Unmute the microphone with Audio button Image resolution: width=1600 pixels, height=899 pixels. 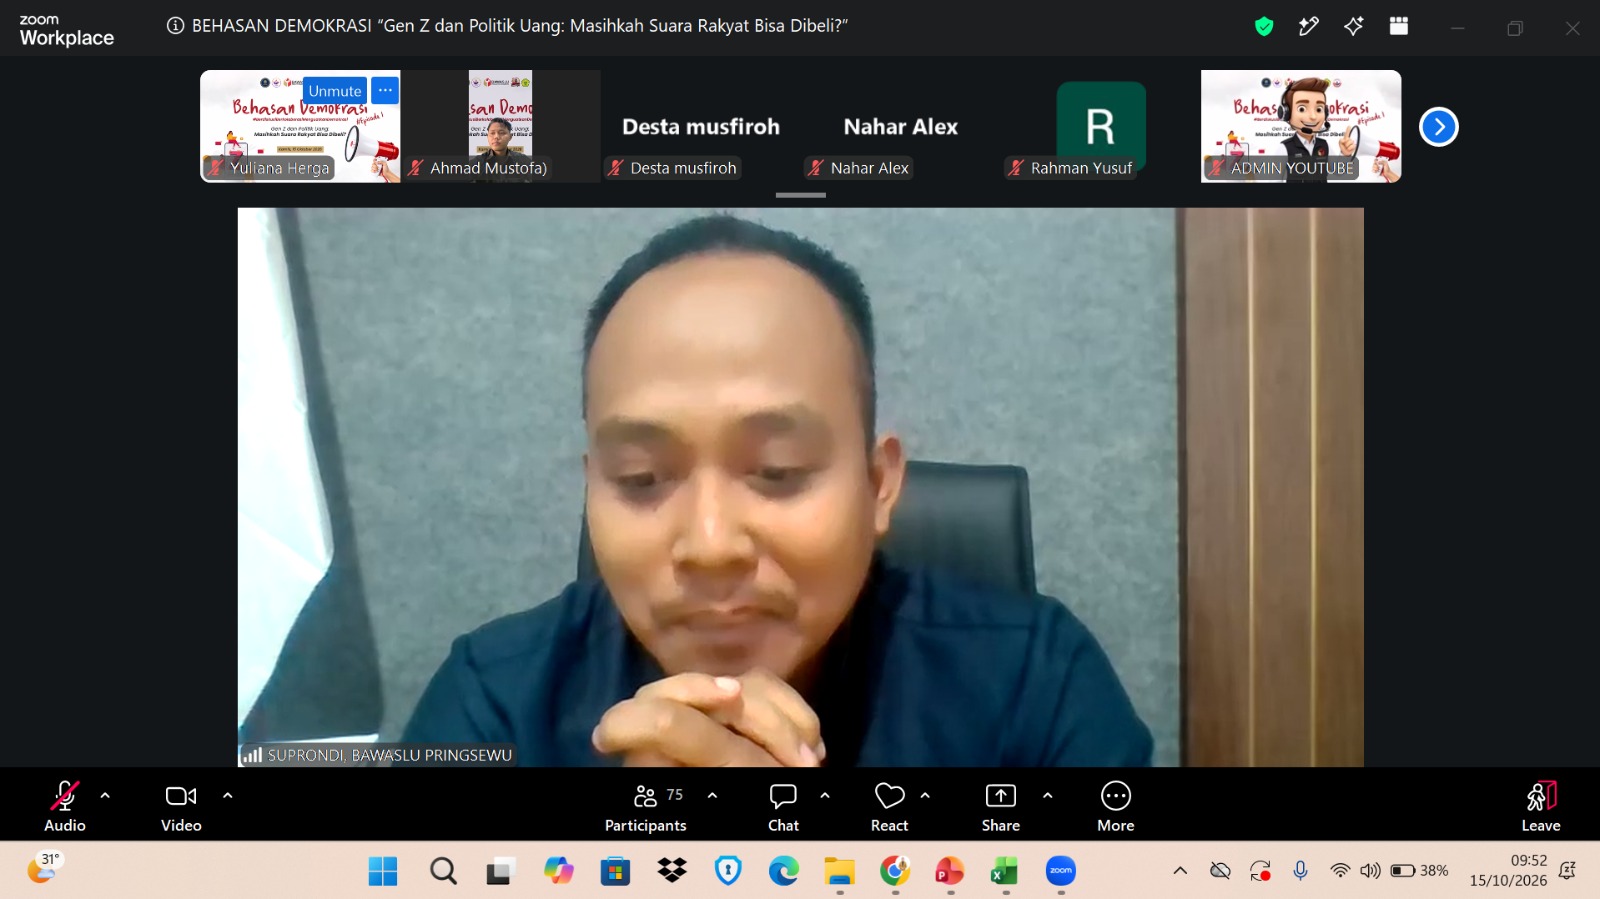tap(65, 806)
